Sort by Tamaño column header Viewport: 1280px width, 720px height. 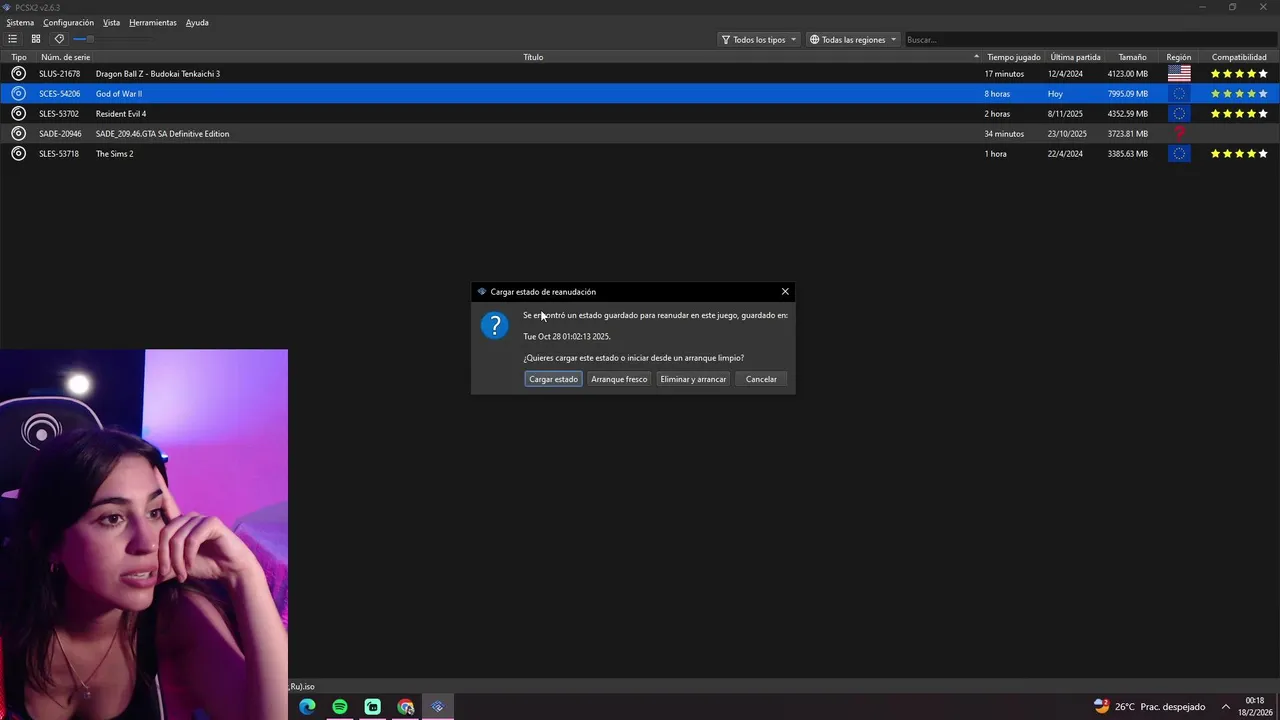click(1132, 57)
